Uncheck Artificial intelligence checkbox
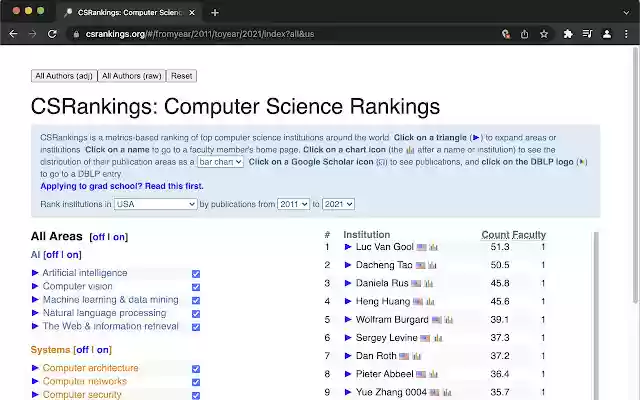 196,274
